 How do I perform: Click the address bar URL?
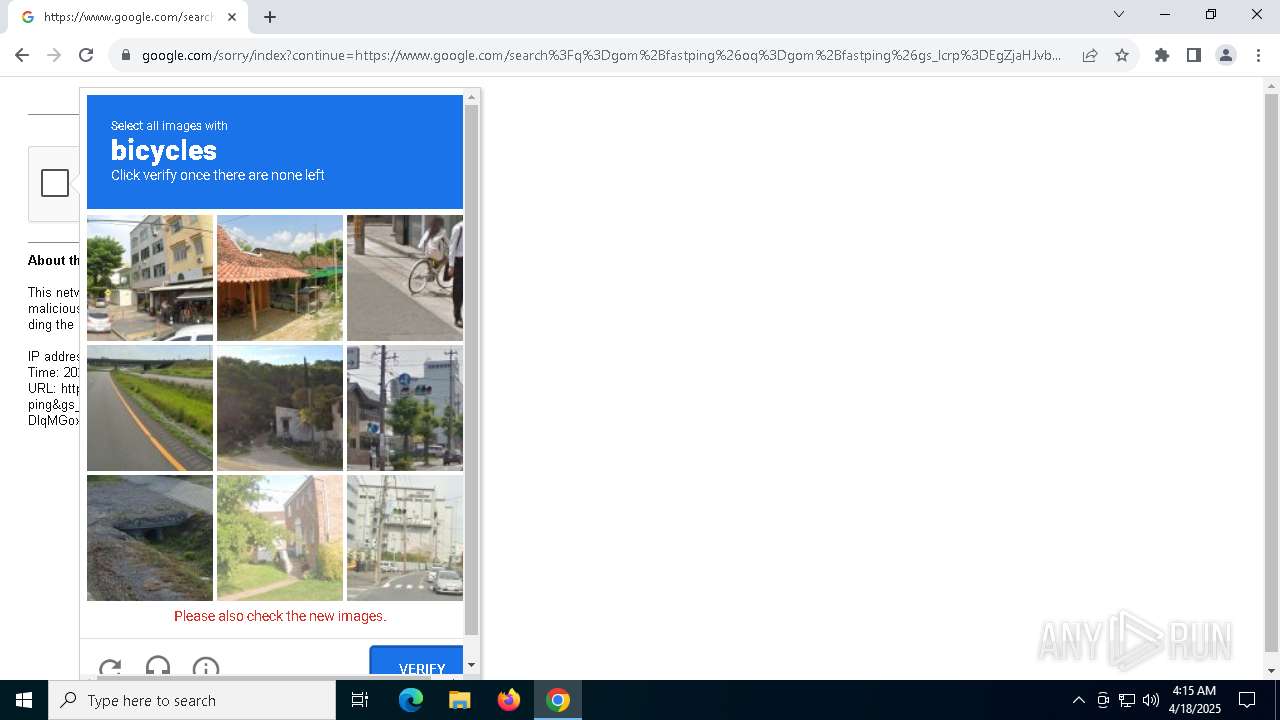(602, 55)
